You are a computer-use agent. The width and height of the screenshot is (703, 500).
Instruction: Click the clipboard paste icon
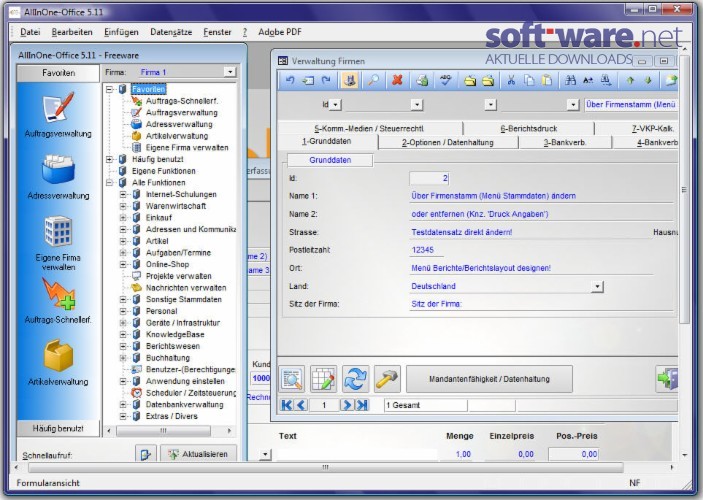click(547, 80)
